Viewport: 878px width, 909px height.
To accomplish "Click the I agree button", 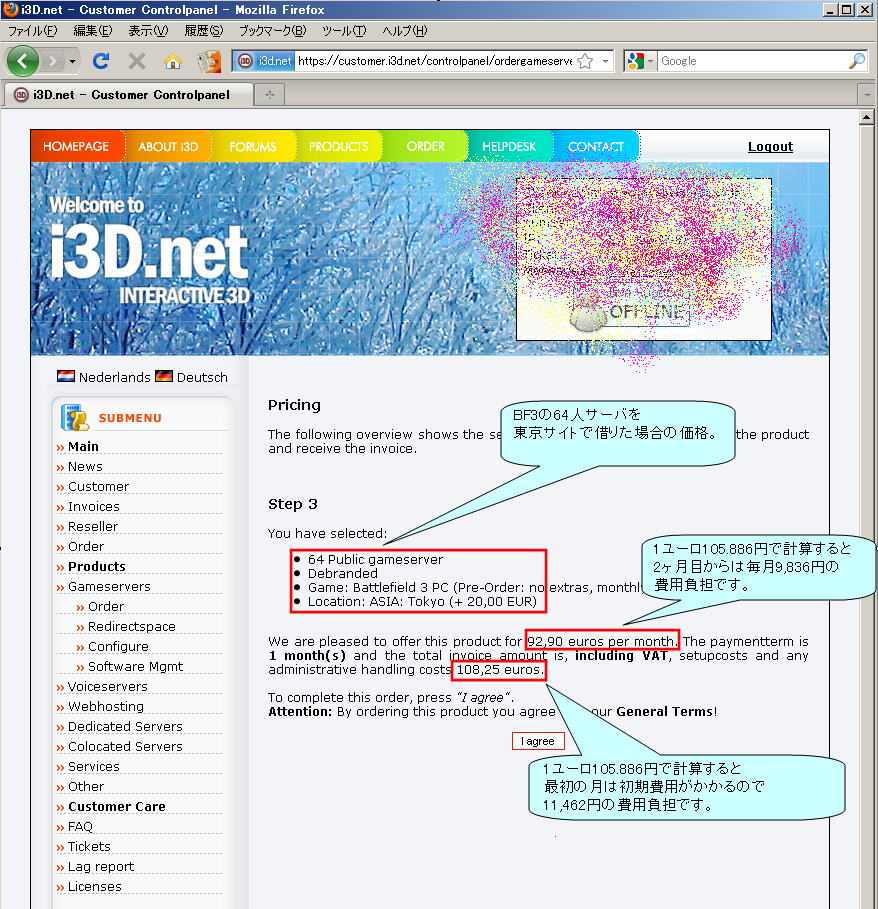I will pos(538,741).
